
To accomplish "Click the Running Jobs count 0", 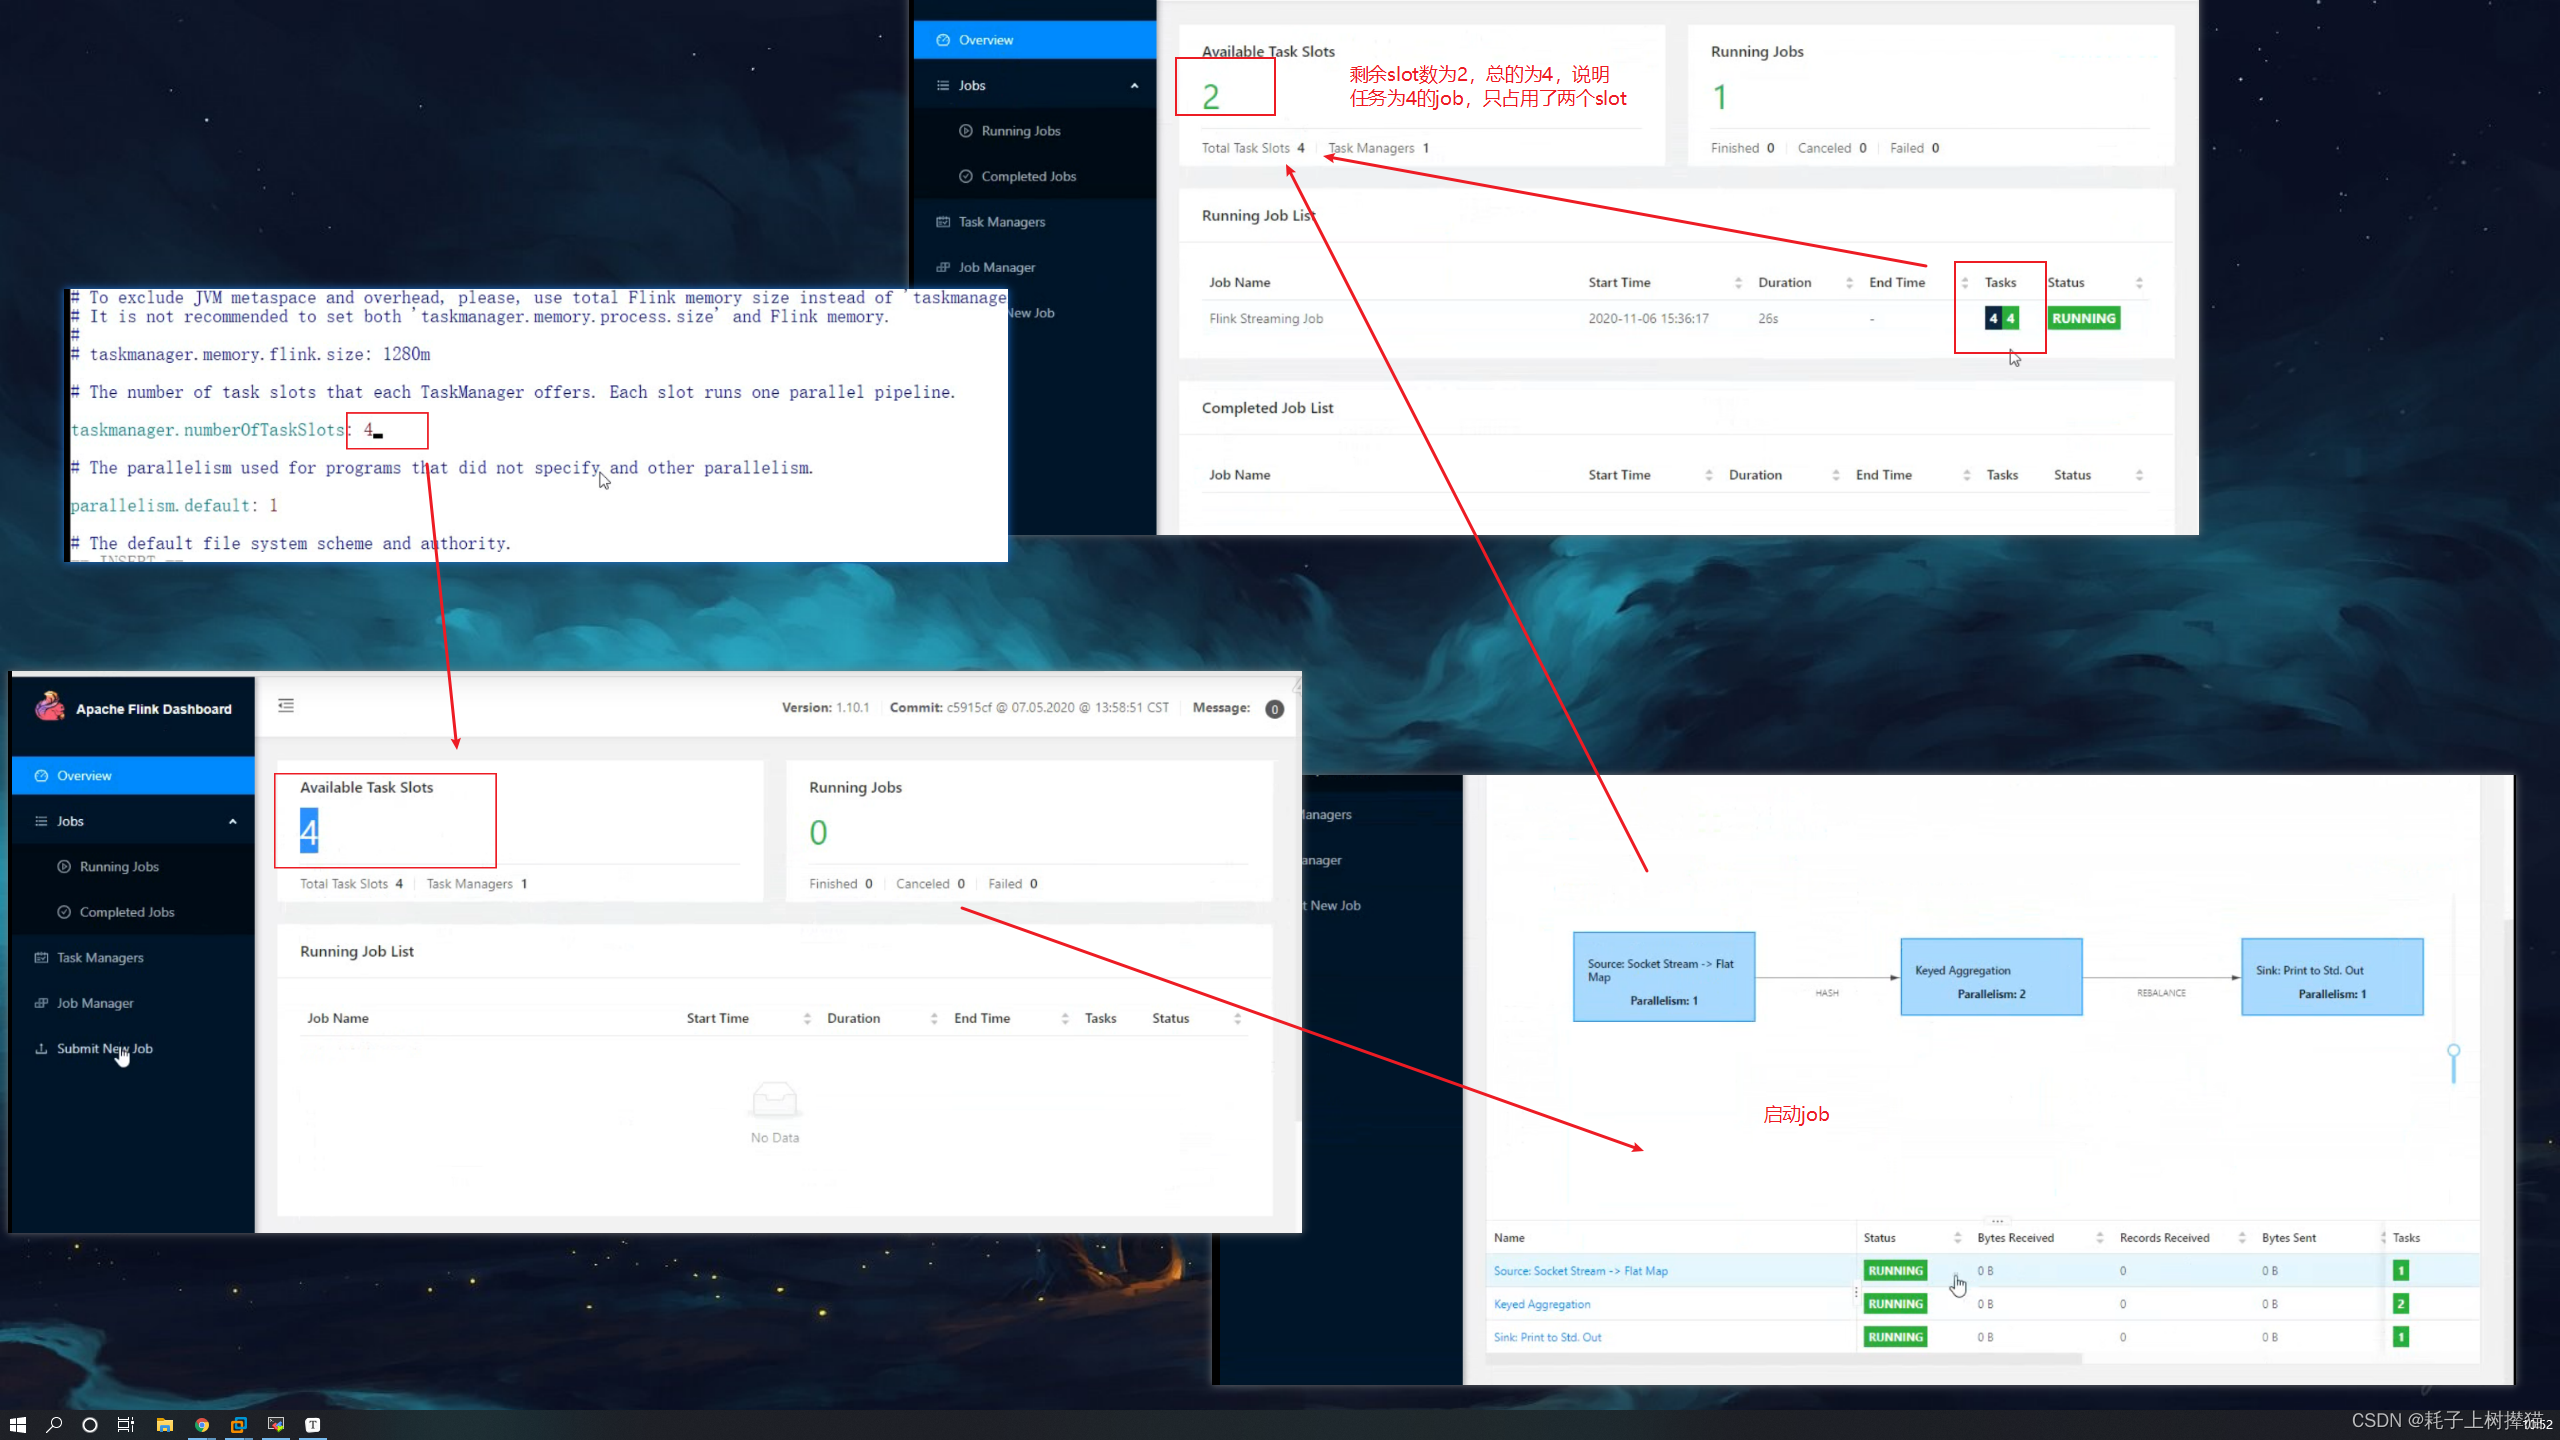I will click(818, 832).
